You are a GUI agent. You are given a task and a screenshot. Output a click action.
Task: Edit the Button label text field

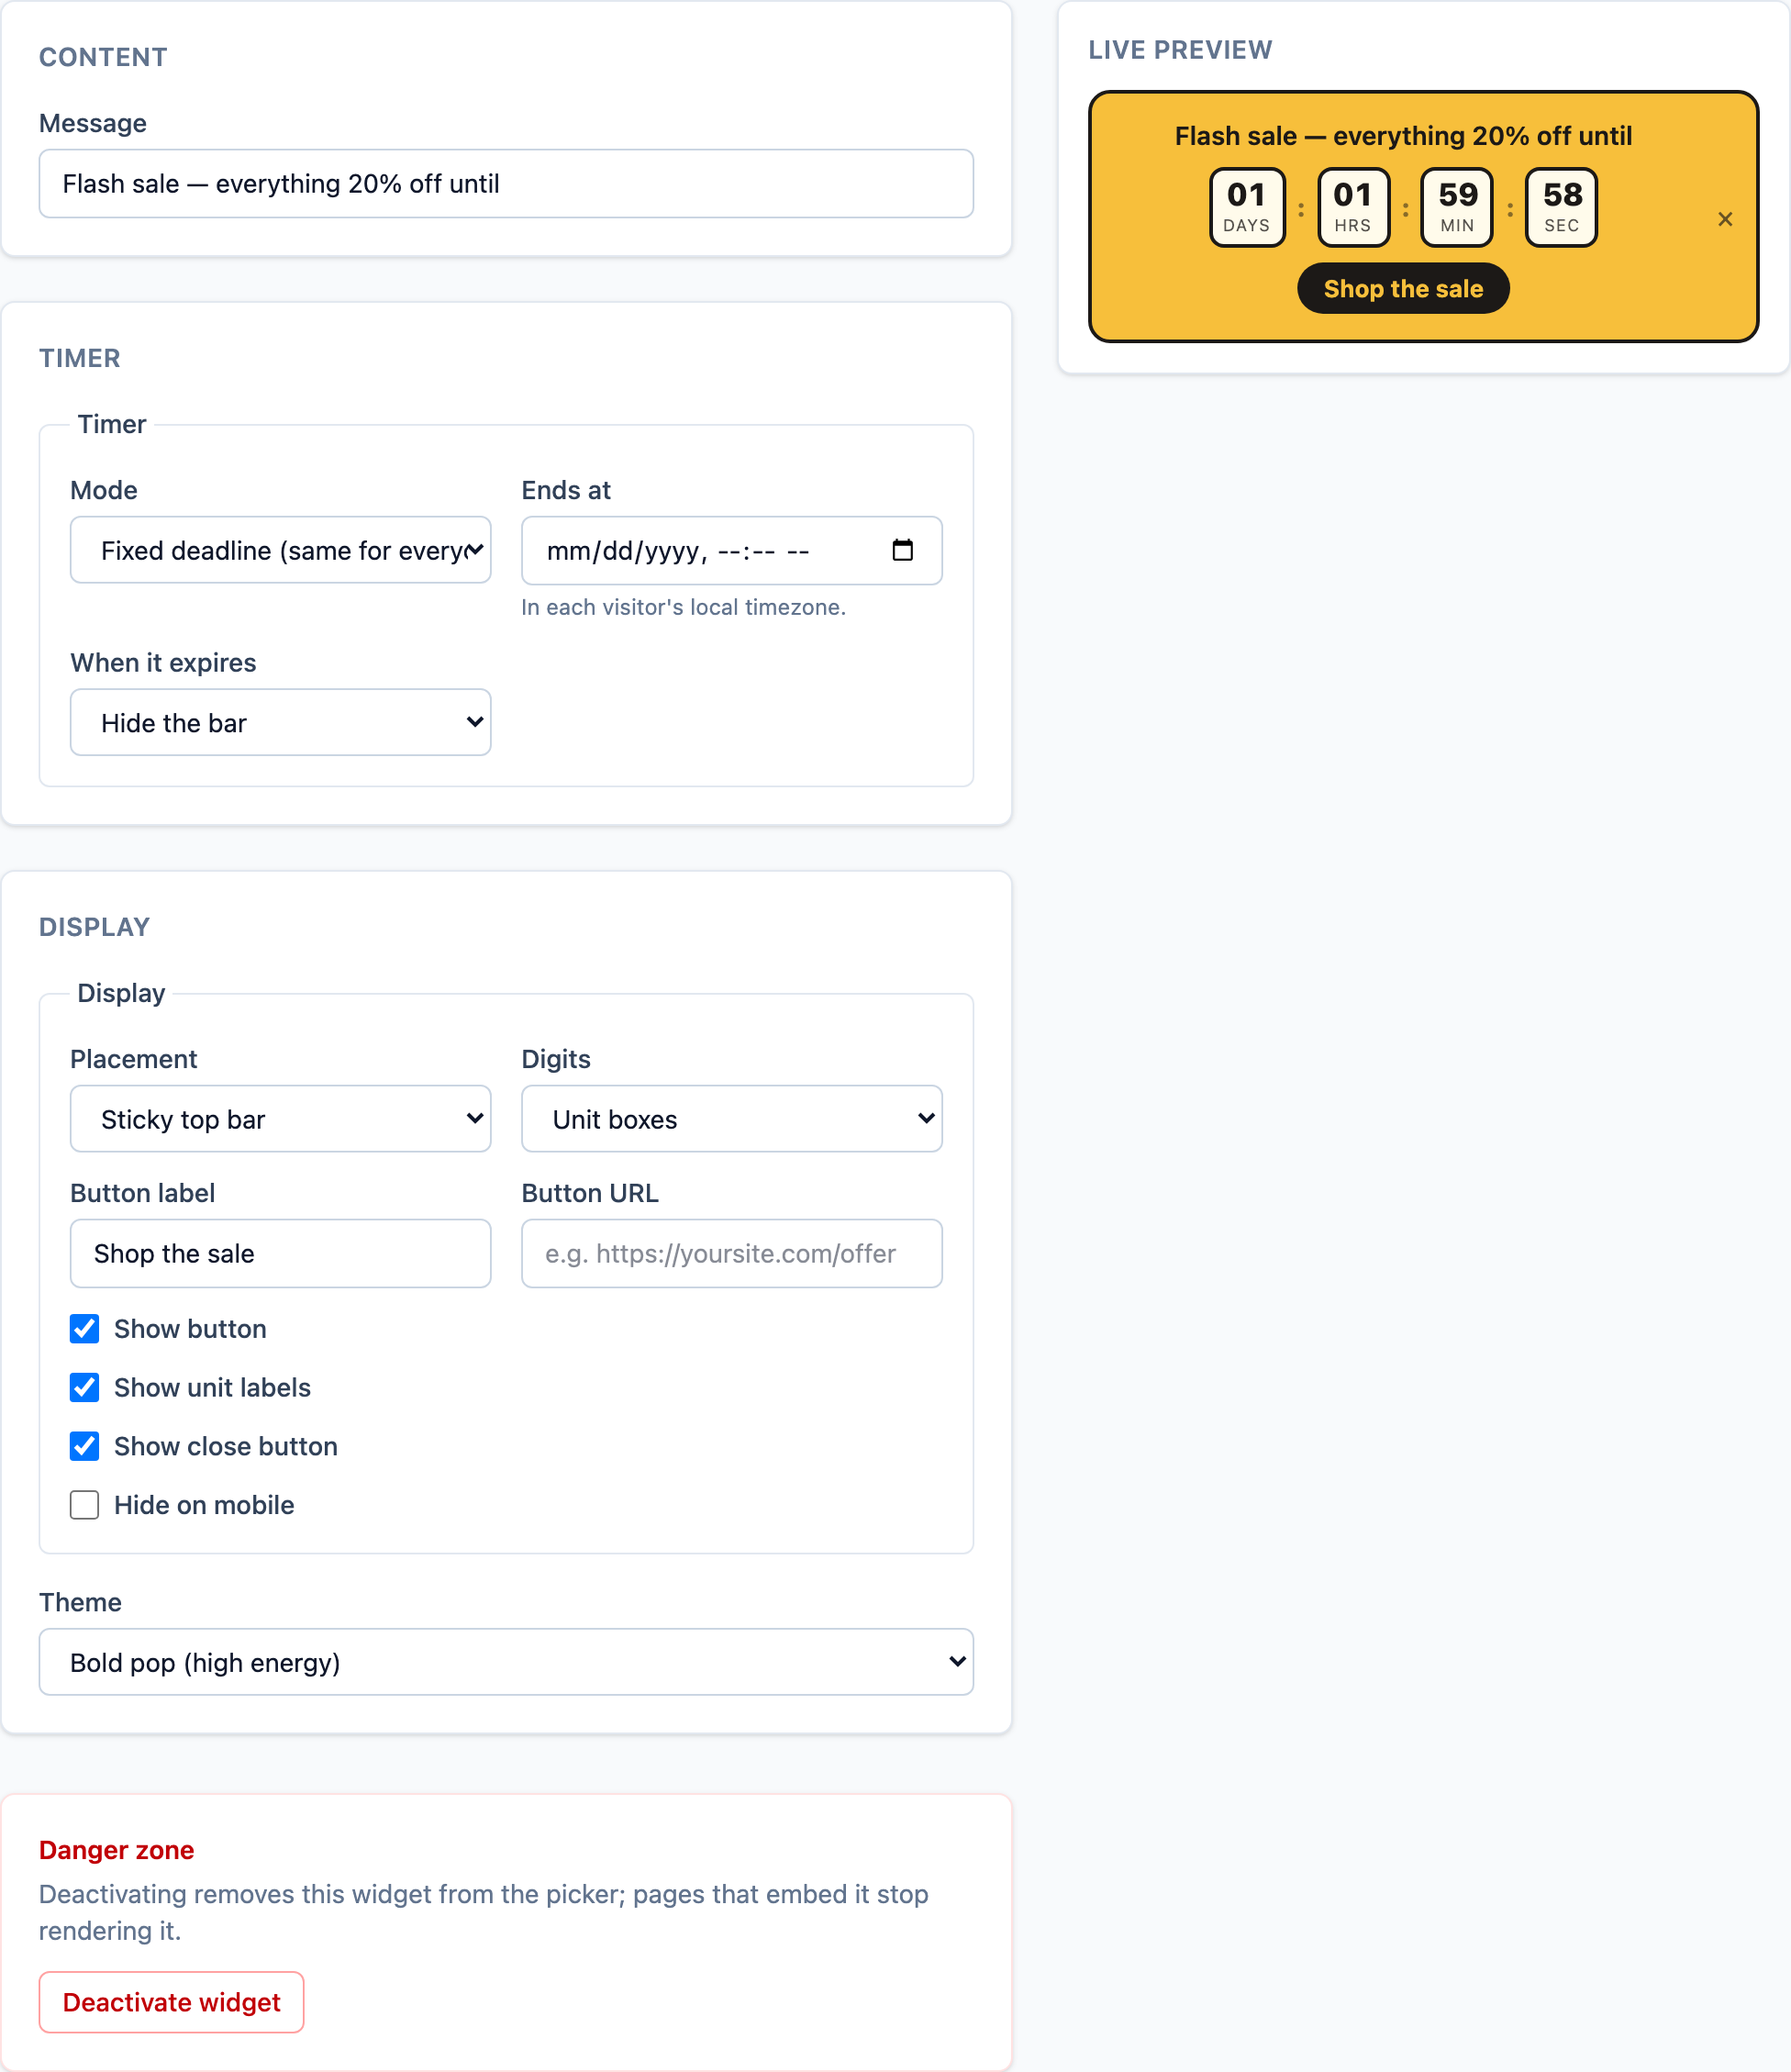(281, 1253)
